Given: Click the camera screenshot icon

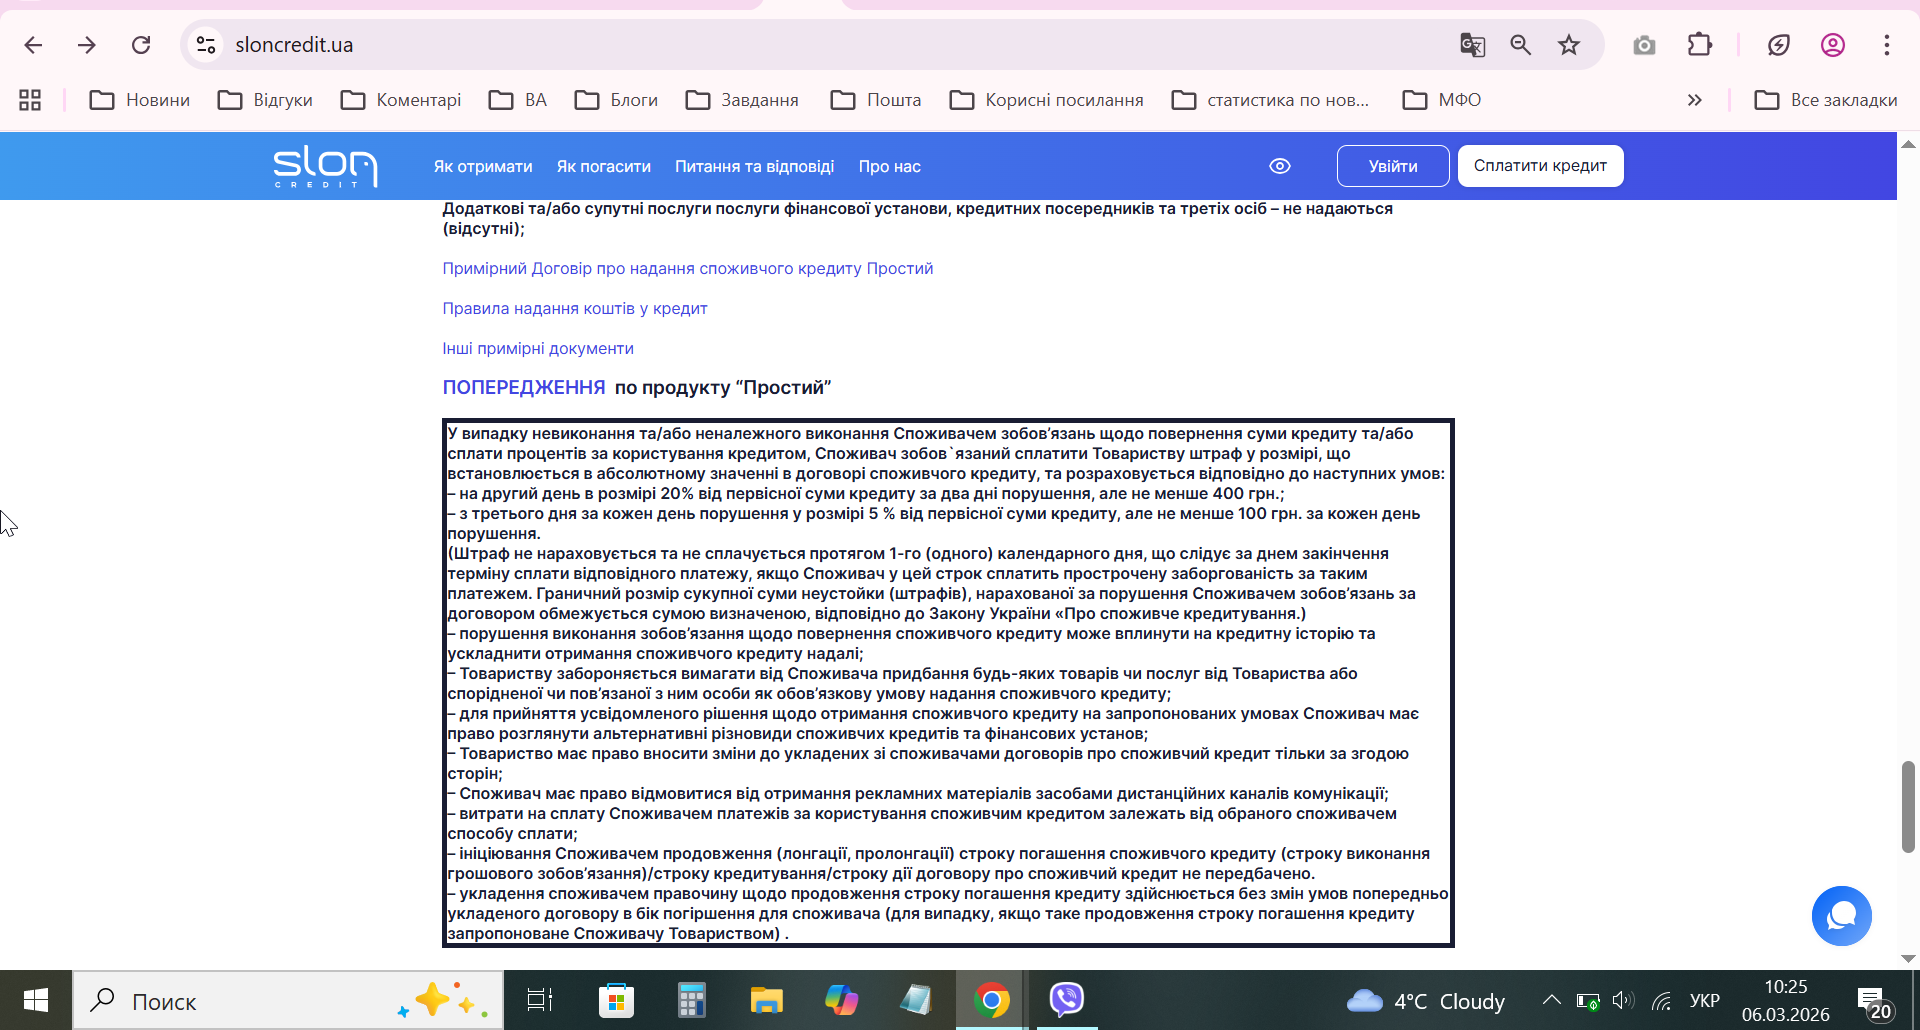Looking at the screenshot, I should 1644,45.
